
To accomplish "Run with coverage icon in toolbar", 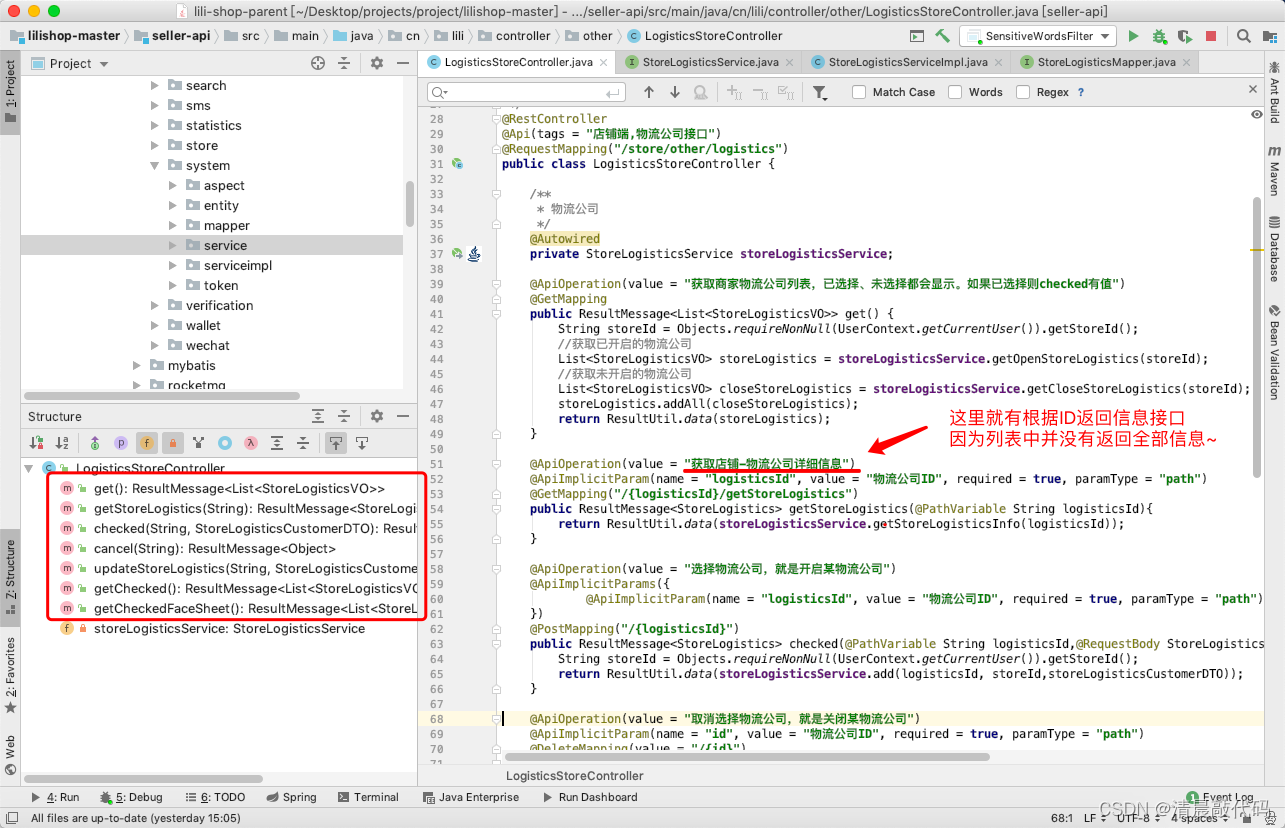I will [1185, 36].
